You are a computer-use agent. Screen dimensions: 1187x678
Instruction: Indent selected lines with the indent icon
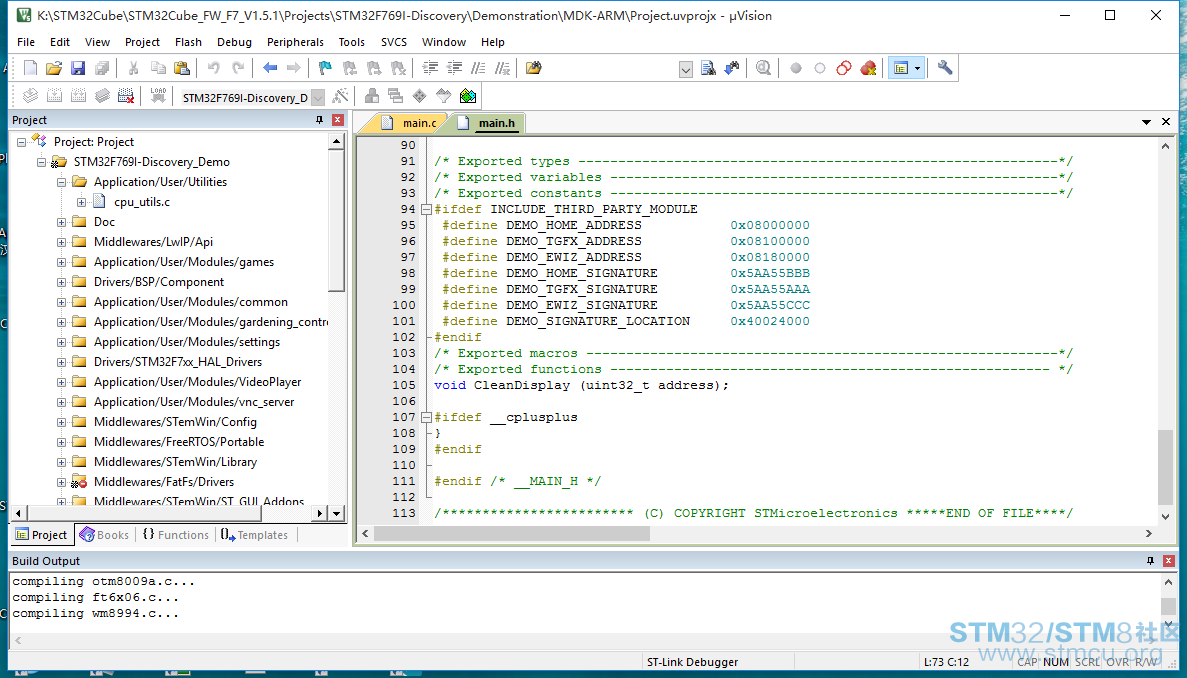pyautogui.click(x=430, y=68)
